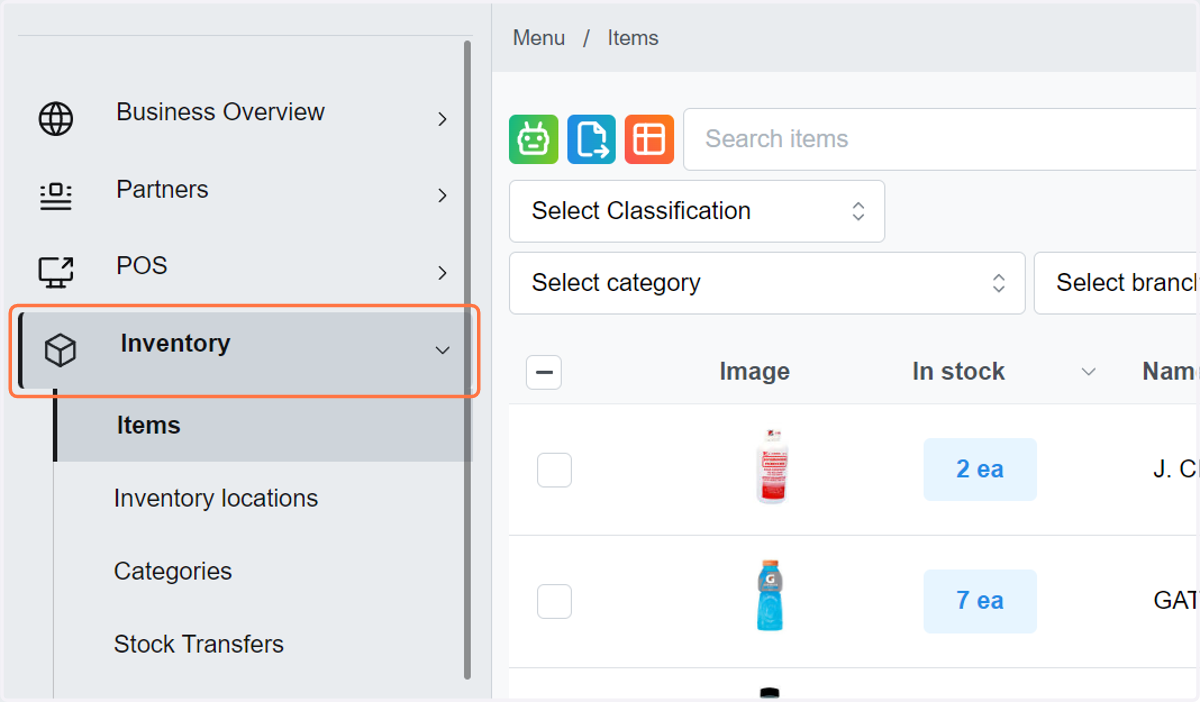Click the 2 ea stock badge
The height and width of the screenshot is (702, 1200).
980,469
